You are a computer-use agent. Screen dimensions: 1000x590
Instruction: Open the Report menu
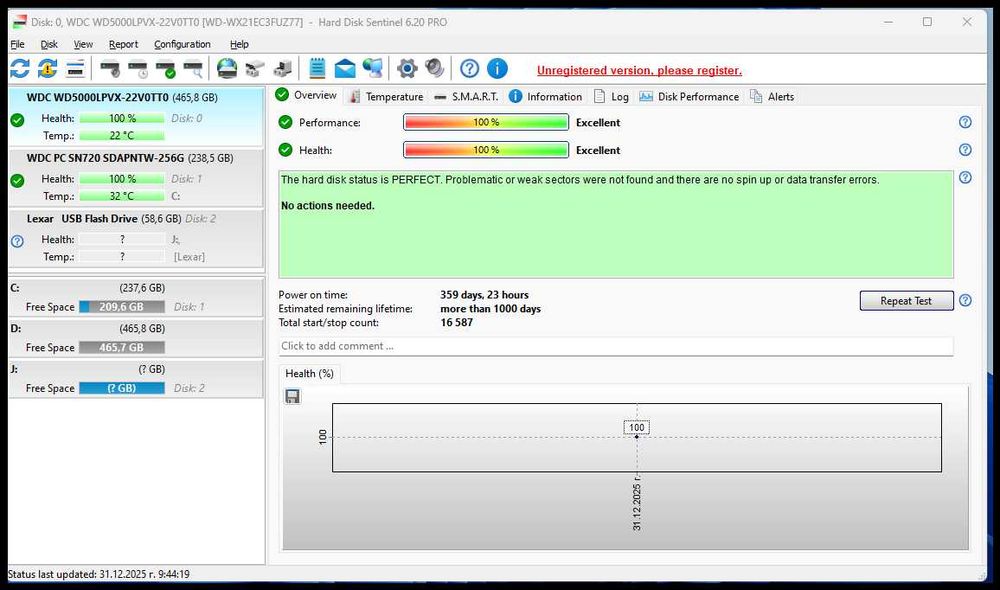pos(123,44)
